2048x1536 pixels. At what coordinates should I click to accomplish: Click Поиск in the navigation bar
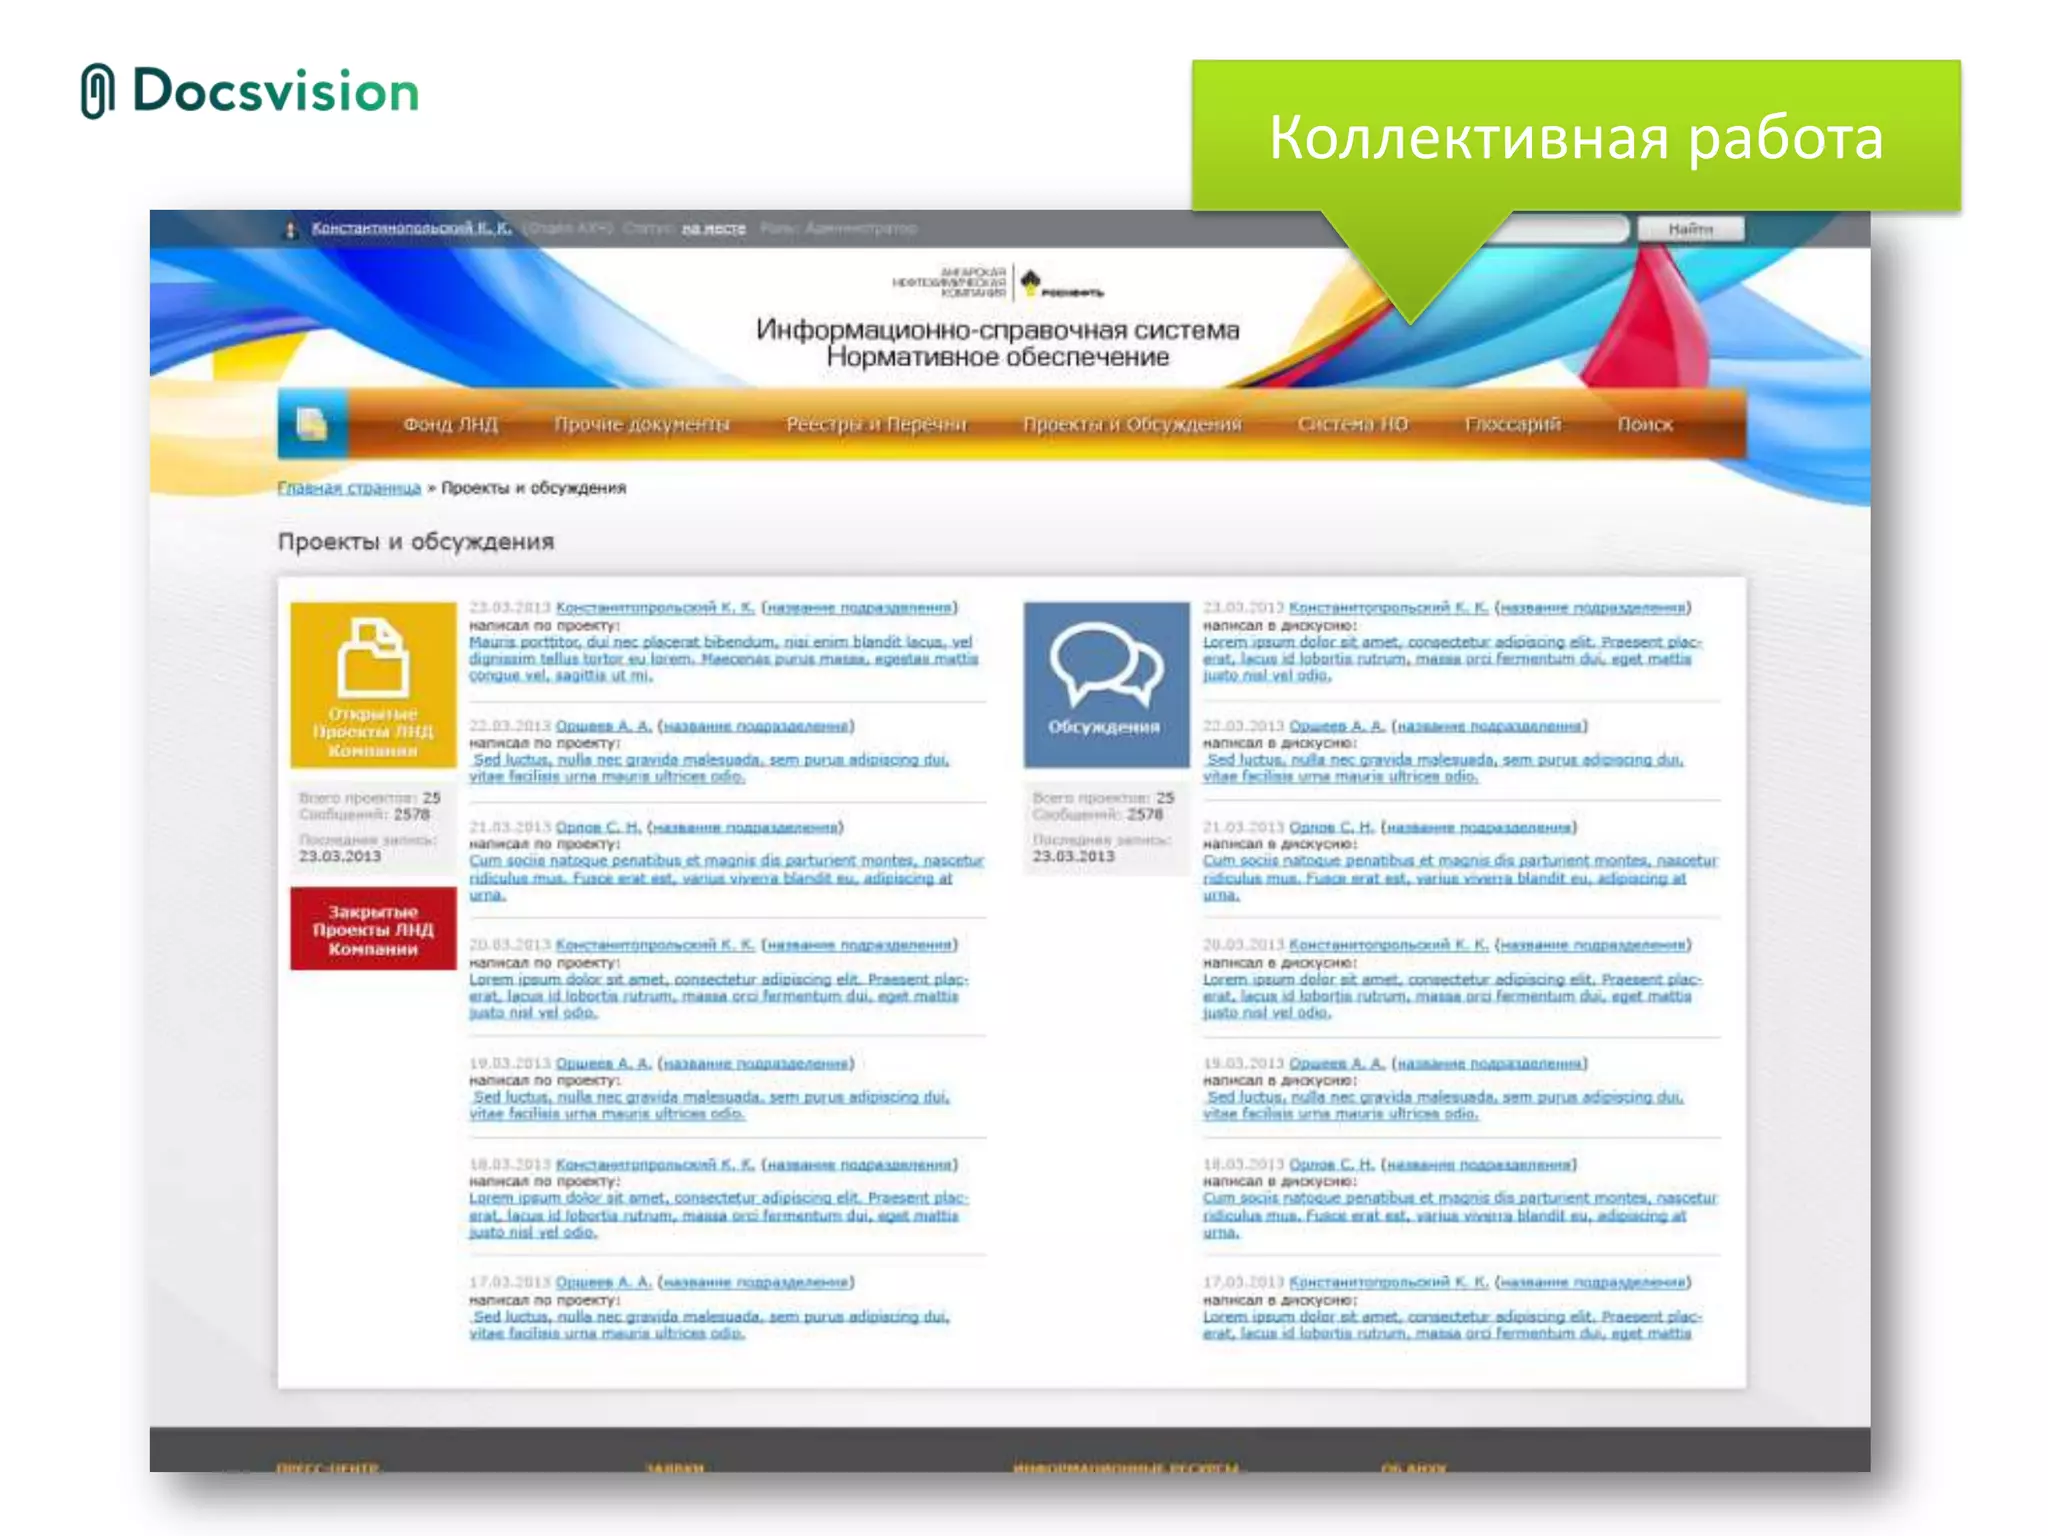tap(1645, 424)
